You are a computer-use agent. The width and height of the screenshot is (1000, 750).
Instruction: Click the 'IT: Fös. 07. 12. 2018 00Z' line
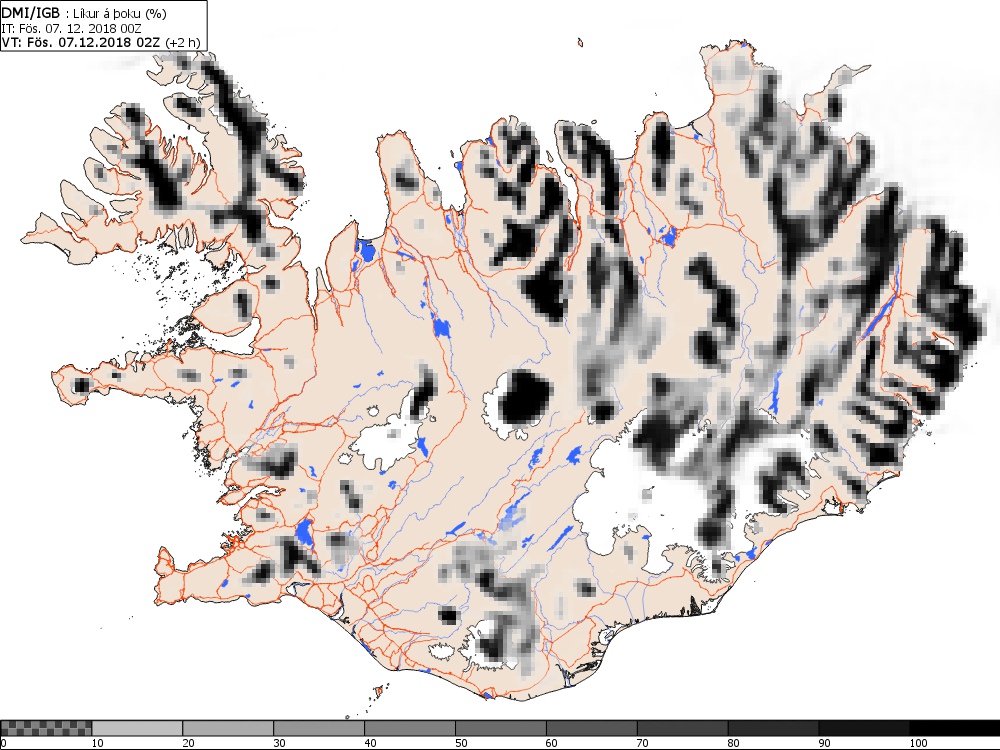71,29
